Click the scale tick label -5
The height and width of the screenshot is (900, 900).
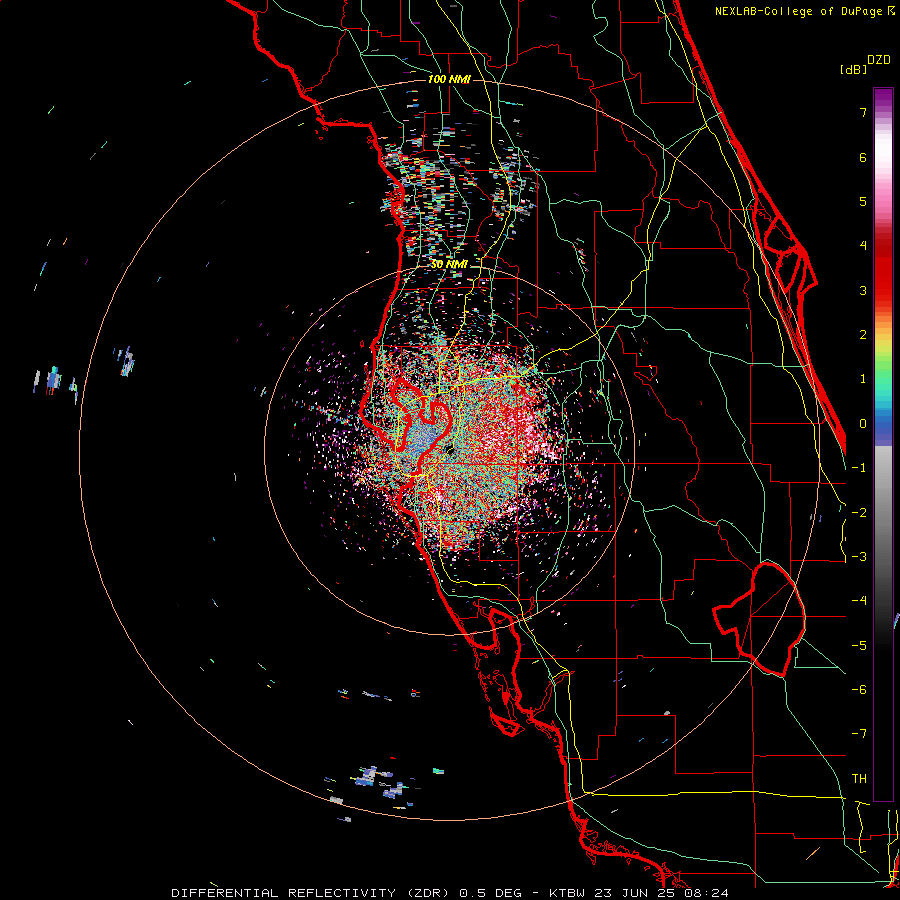pos(859,646)
